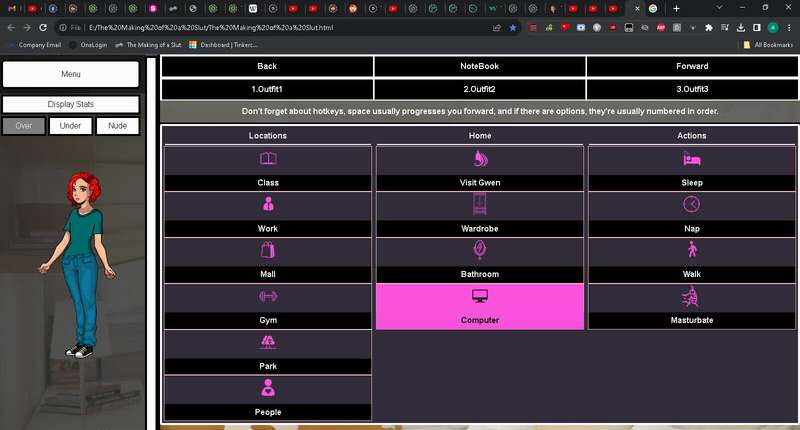Choose the Gym dumbbell icon
Screen dimensions: 800x430
click(x=268, y=296)
